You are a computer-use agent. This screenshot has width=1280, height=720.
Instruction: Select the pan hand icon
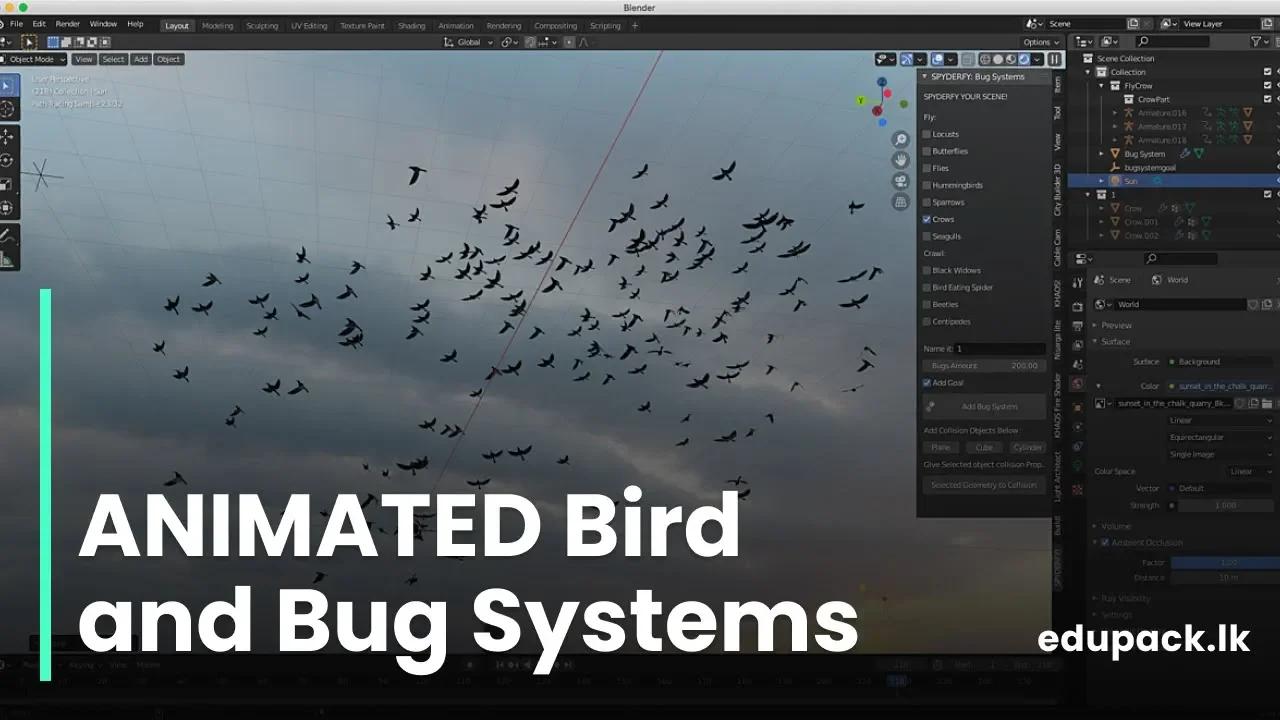coord(899,161)
